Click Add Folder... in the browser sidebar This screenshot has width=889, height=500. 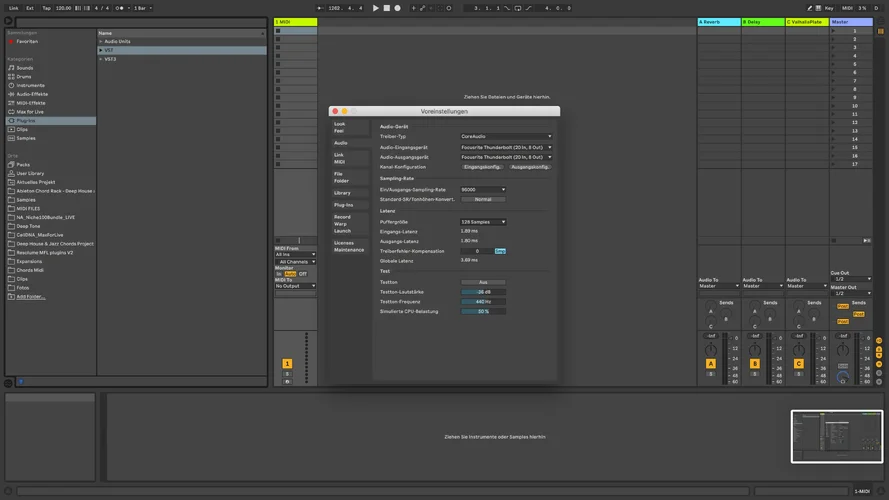coord(30,296)
